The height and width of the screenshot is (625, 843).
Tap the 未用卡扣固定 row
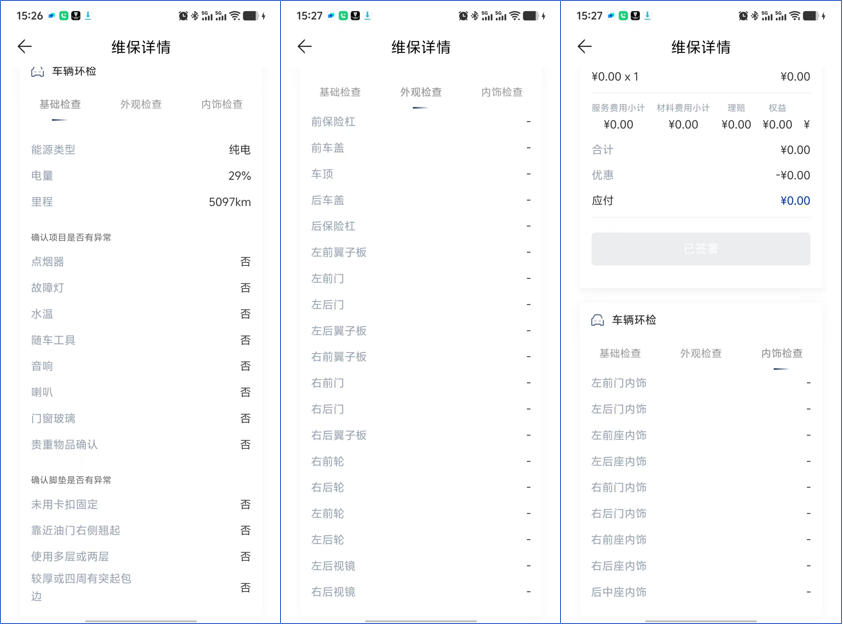point(141,505)
